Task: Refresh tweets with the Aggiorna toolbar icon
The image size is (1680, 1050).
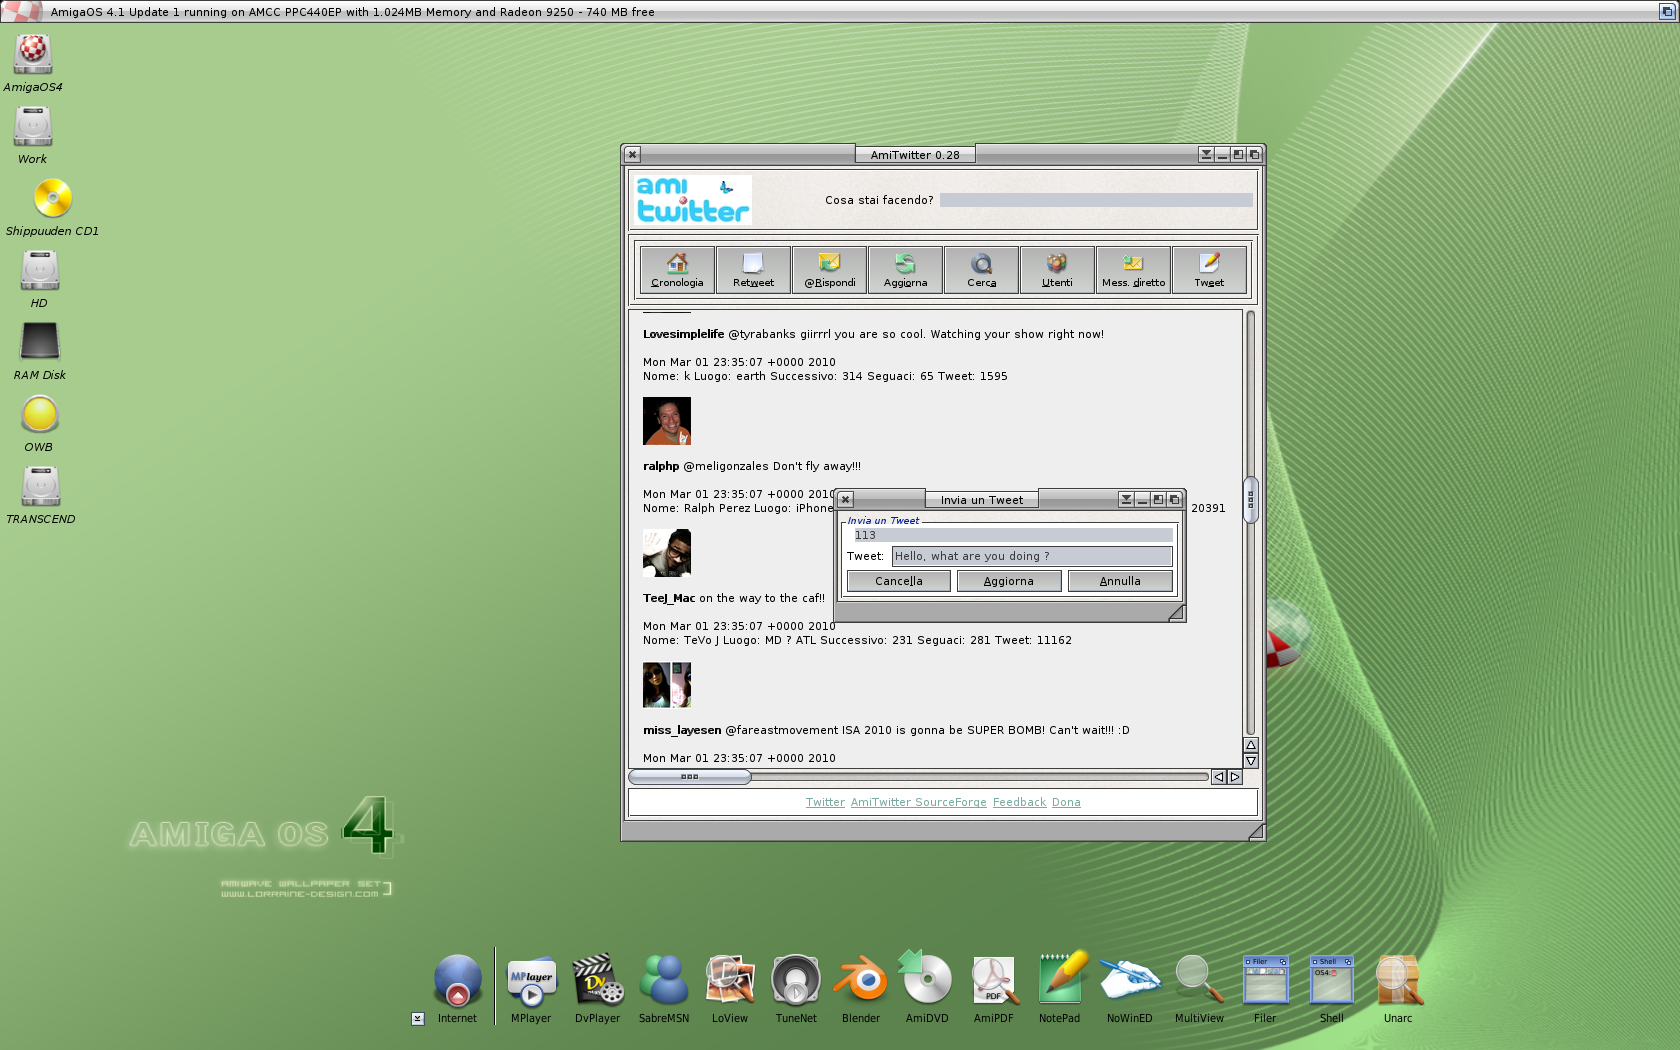Action: tap(905, 270)
